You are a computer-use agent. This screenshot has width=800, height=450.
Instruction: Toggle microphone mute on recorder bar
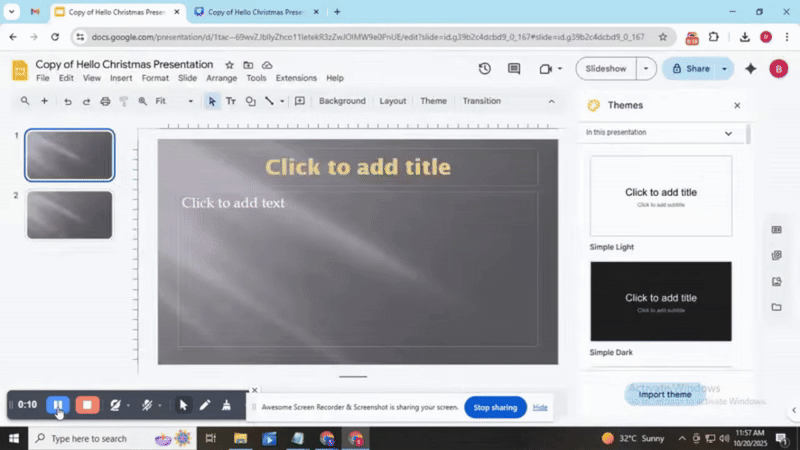click(x=147, y=405)
